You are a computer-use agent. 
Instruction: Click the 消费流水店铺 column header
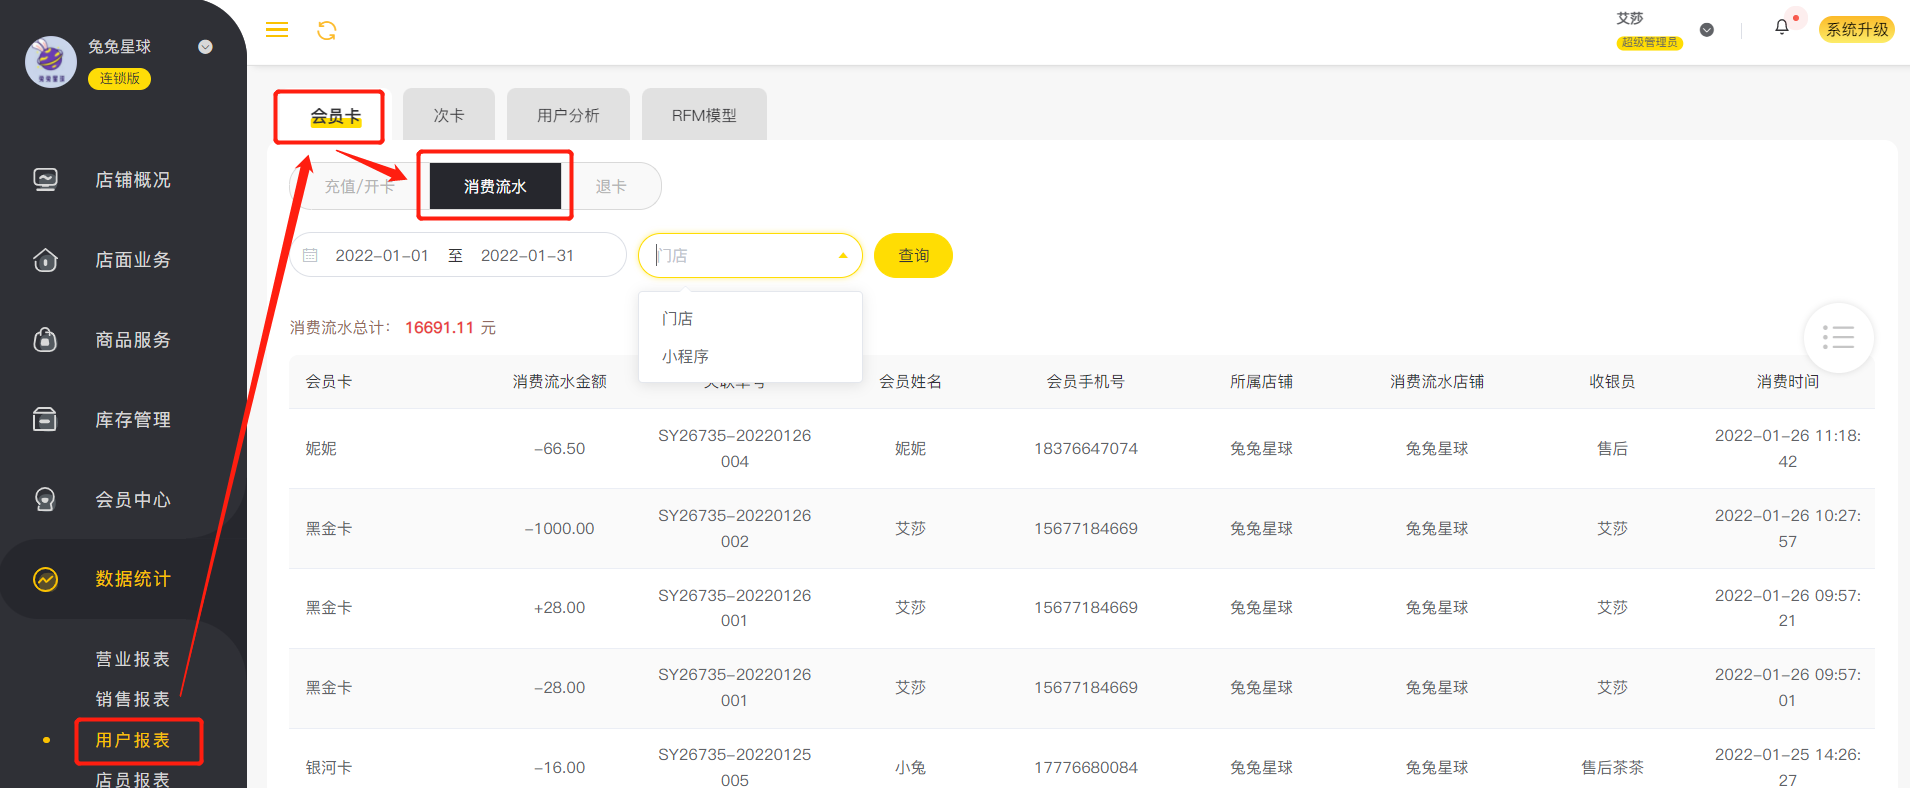click(1437, 381)
